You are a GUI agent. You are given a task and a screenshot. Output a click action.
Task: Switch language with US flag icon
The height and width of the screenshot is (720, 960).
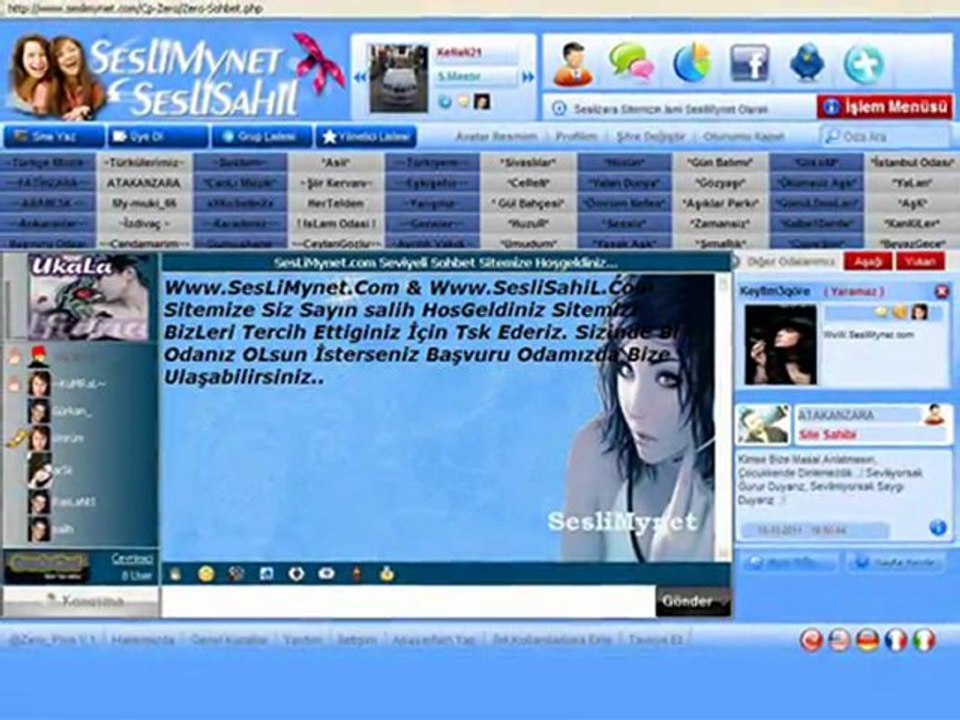(x=839, y=640)
